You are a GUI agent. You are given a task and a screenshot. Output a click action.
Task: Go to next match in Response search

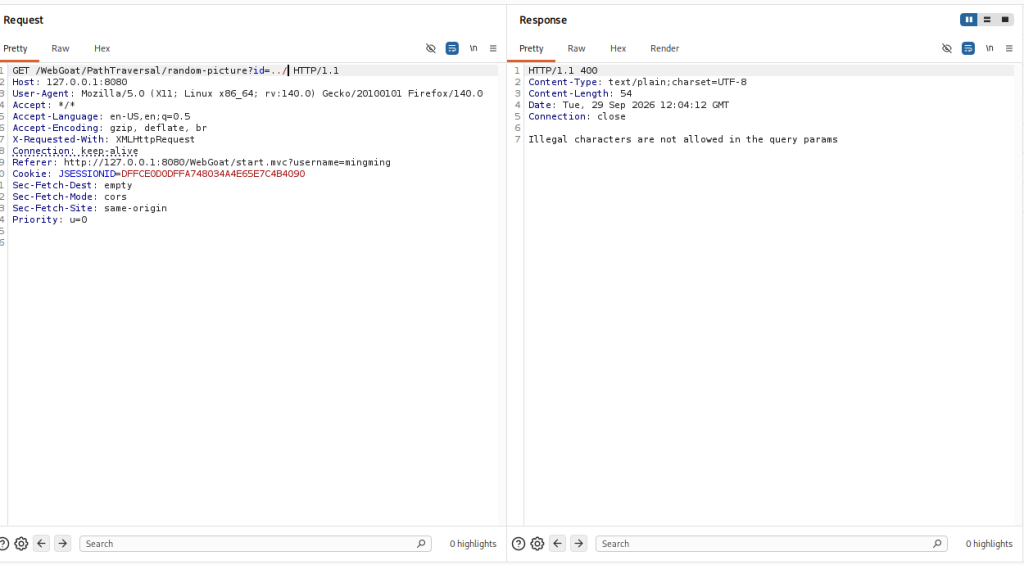579,543
